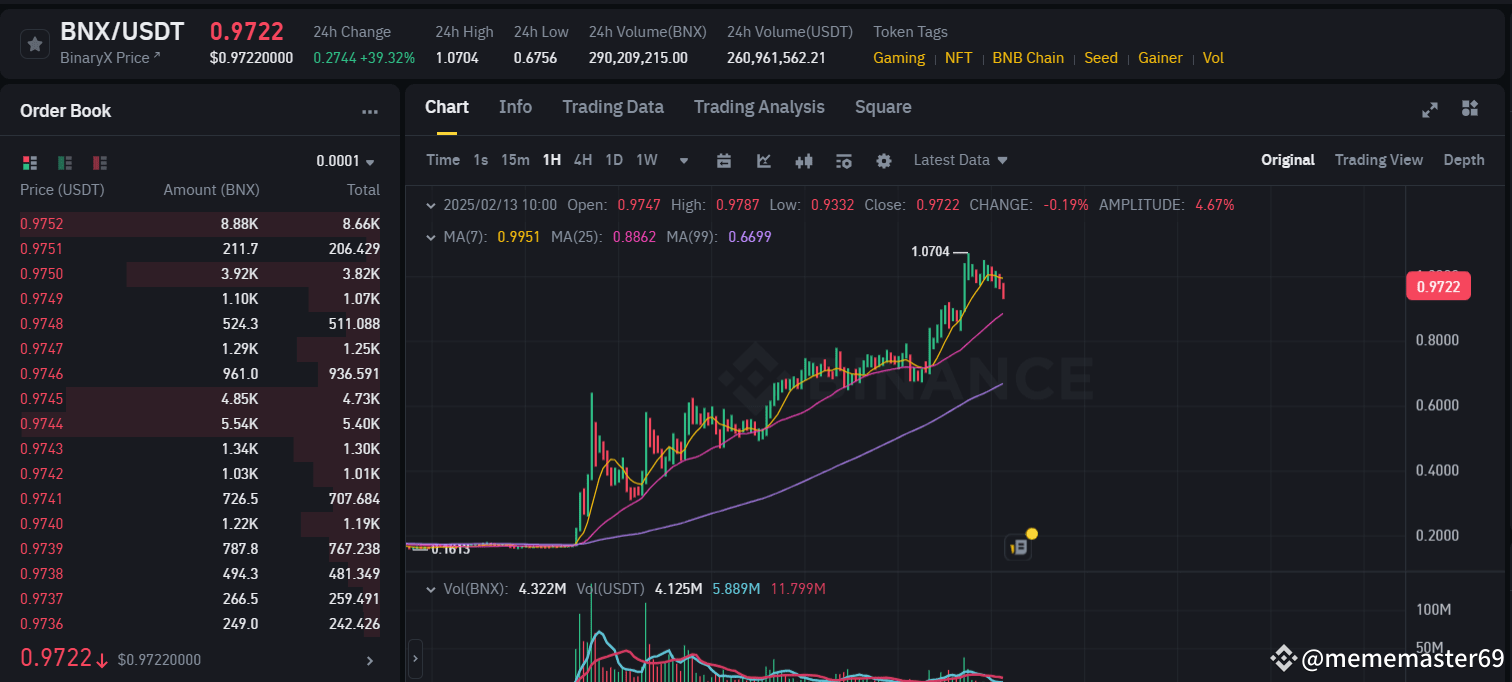Screen dimensions: 1512x682
Task: Select the 1H interval
Action: click(552, 160)
